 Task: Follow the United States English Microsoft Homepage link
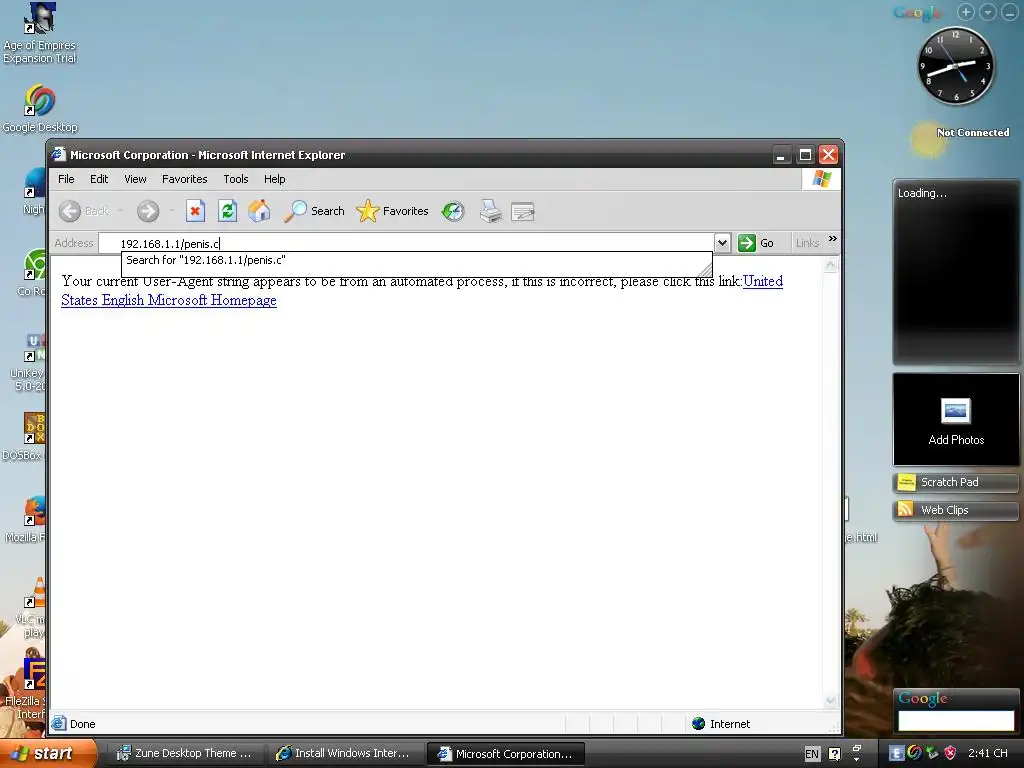(x=168, y=300)
